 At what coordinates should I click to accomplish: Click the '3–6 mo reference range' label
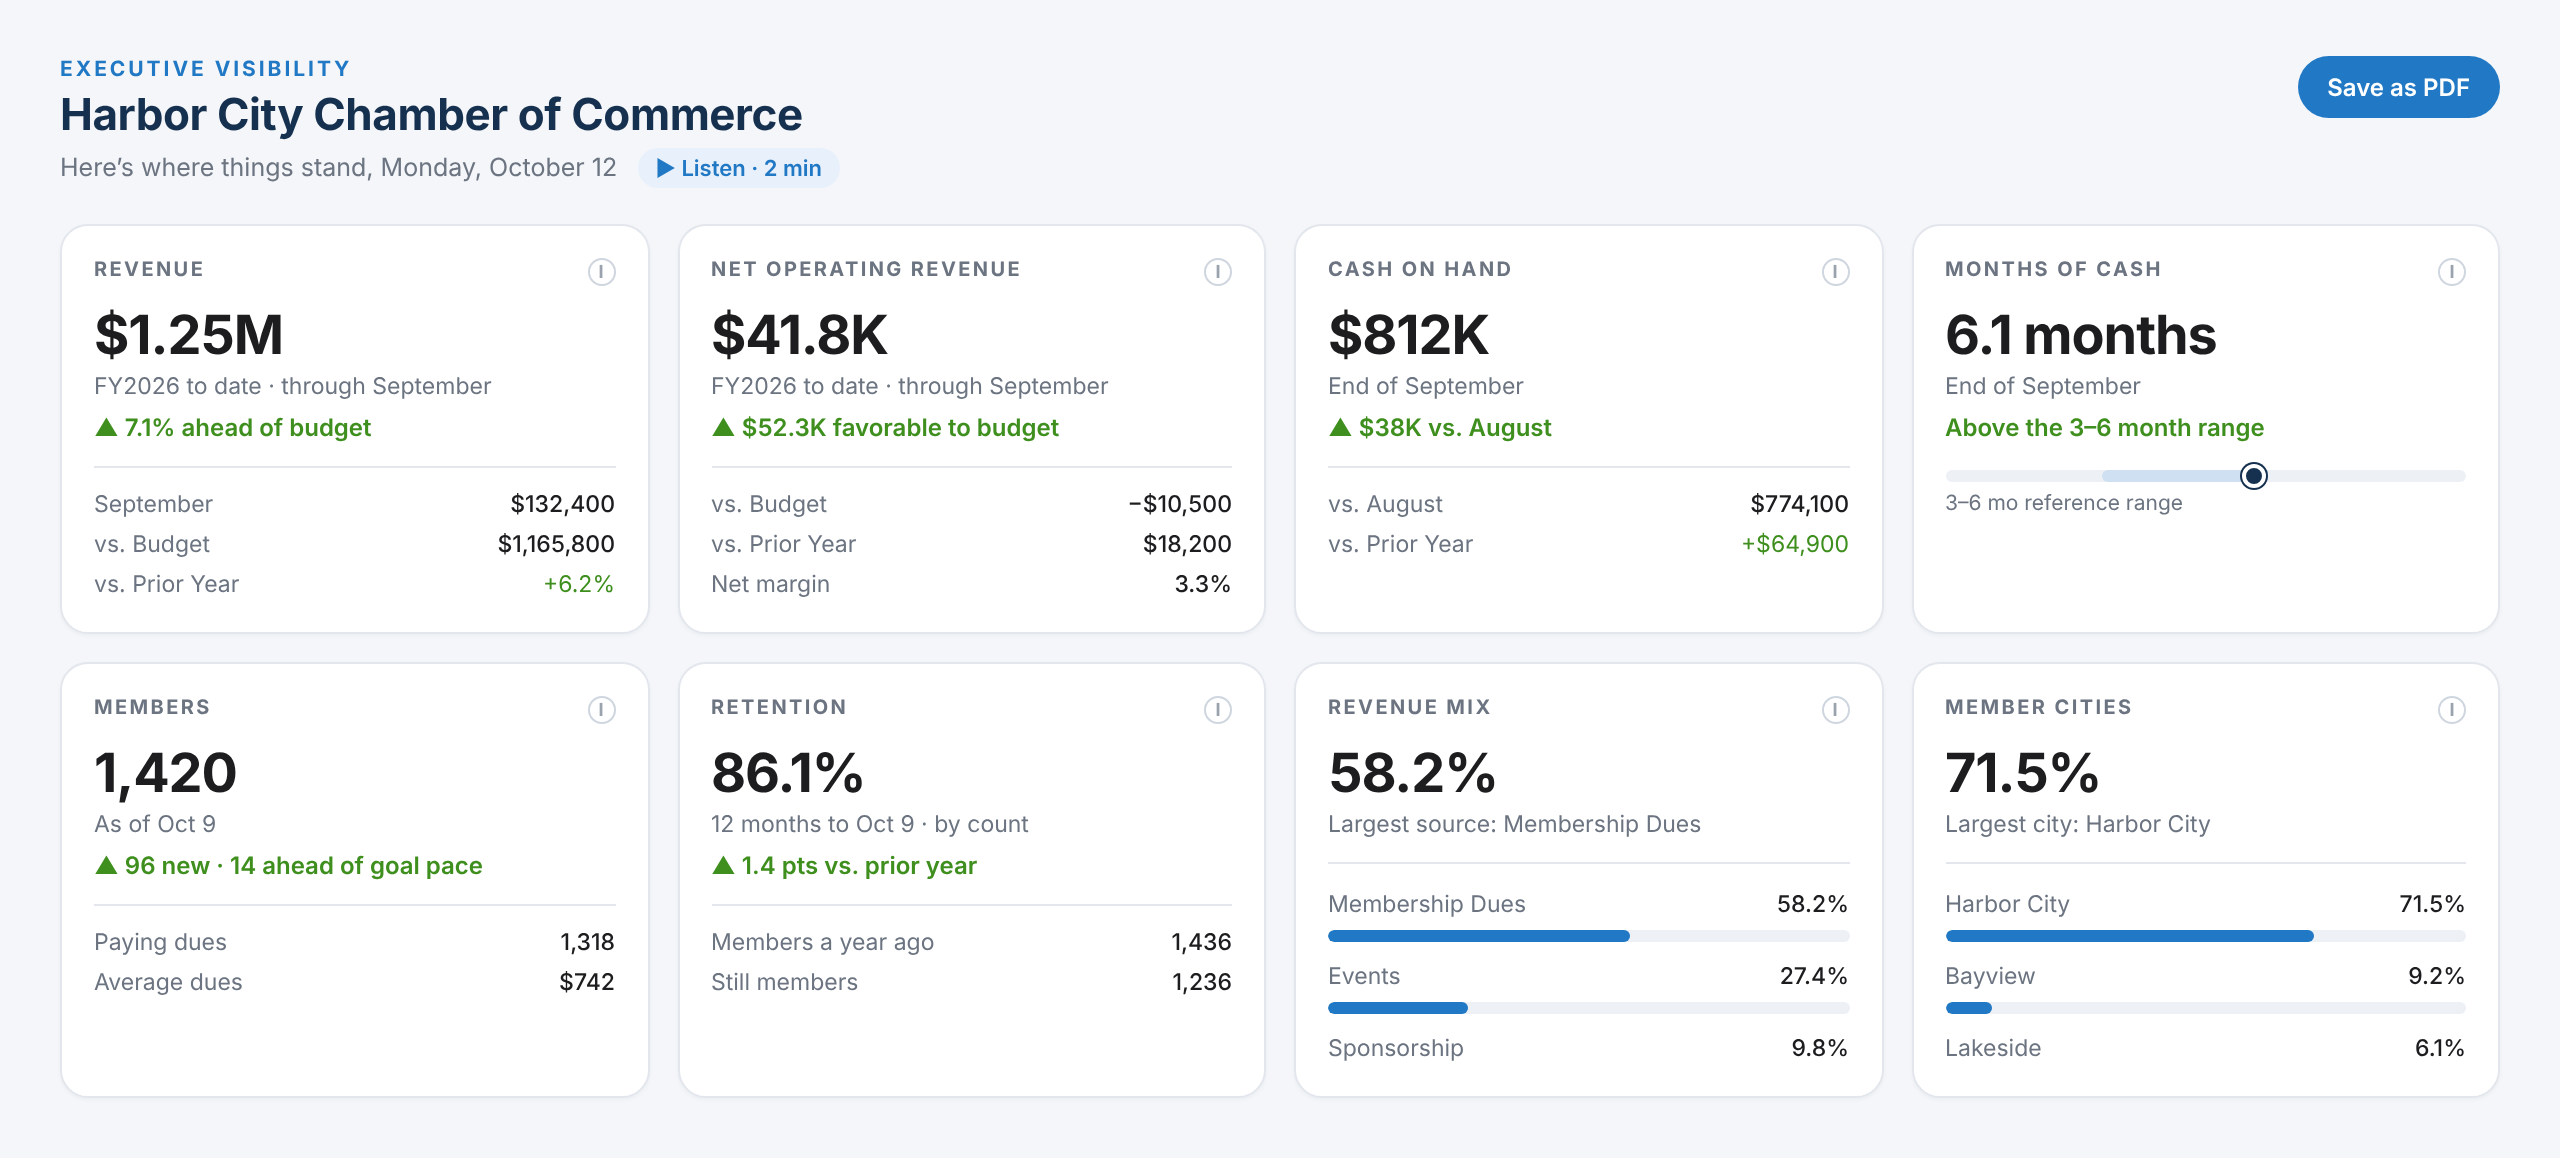tap(2063, 503)
